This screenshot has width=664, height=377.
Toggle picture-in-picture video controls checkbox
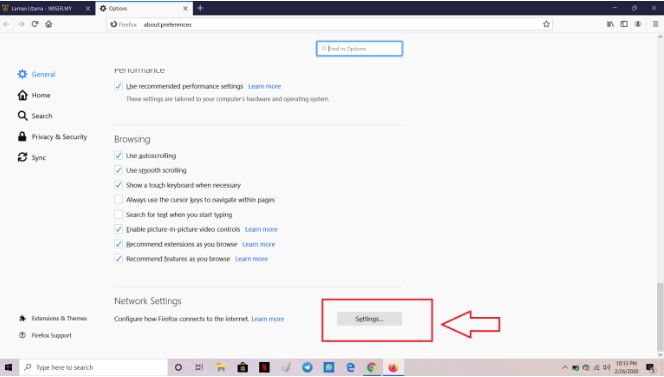tap(118, 229)
